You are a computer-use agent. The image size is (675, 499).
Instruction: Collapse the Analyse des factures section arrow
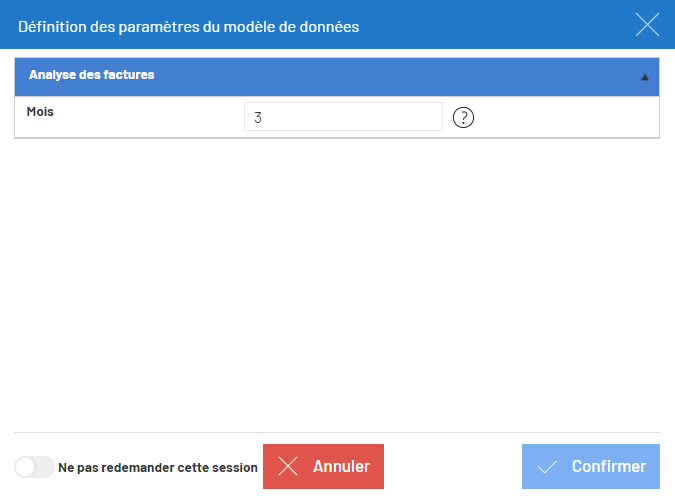(644, 77)
